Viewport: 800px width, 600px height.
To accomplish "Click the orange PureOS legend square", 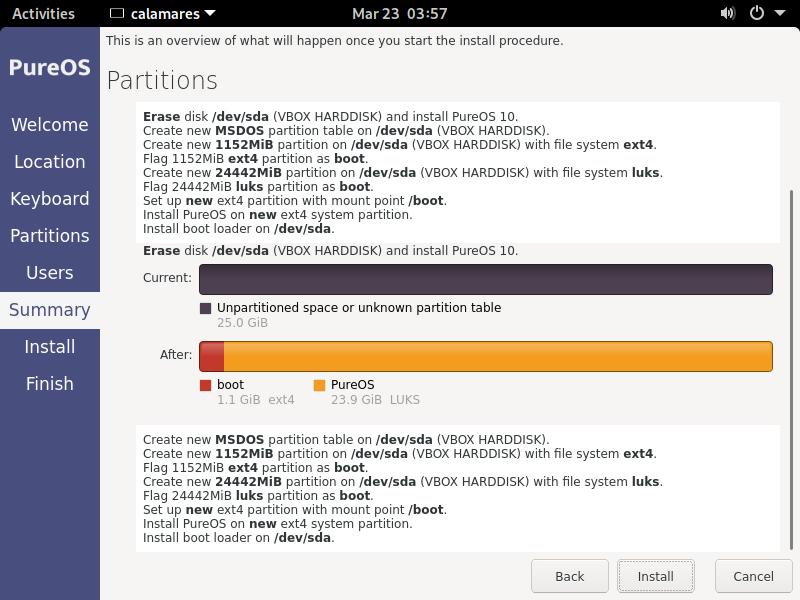I will [x=320, y=385].
